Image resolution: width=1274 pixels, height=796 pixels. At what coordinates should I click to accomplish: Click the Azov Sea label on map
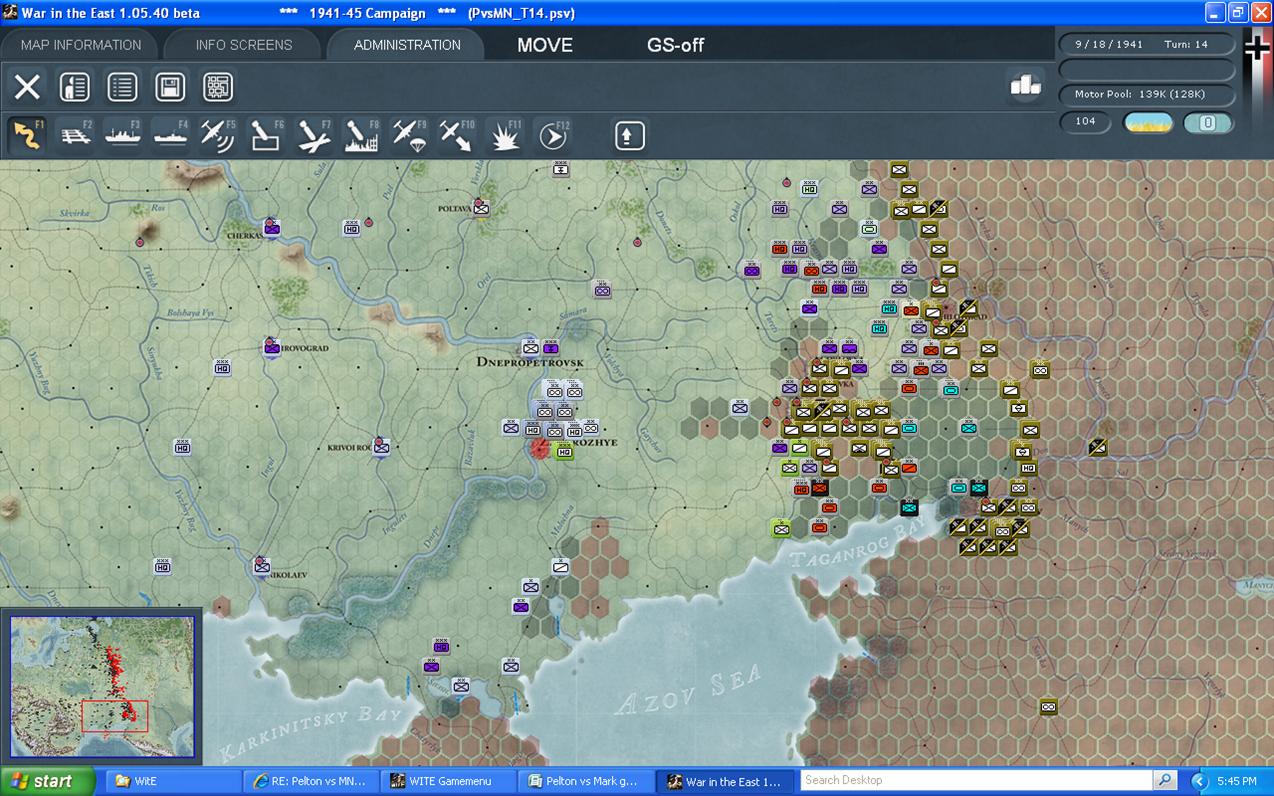point(689,689)
